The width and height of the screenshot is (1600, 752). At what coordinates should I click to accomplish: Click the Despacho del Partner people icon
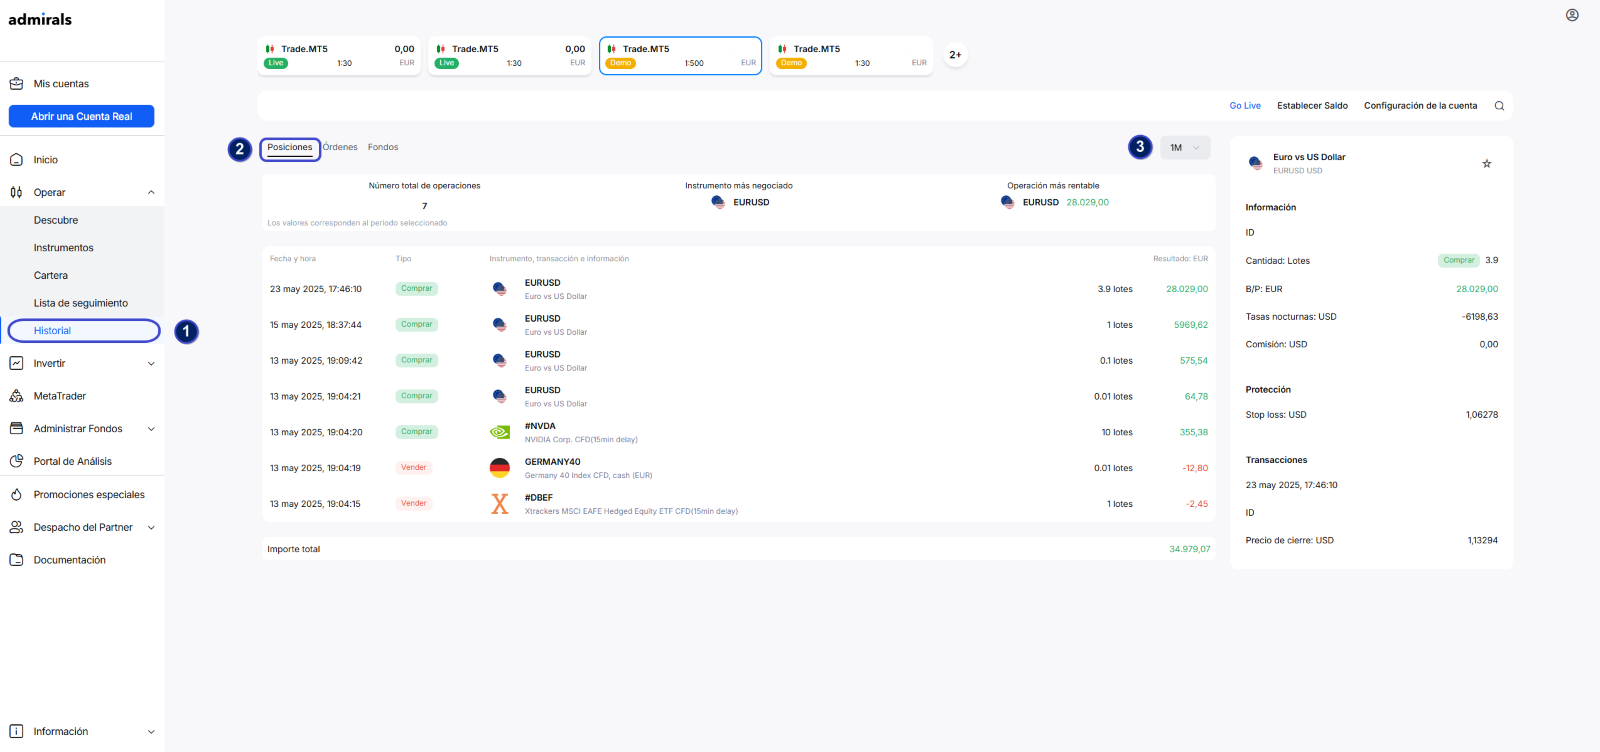click(x=16, y=528)
